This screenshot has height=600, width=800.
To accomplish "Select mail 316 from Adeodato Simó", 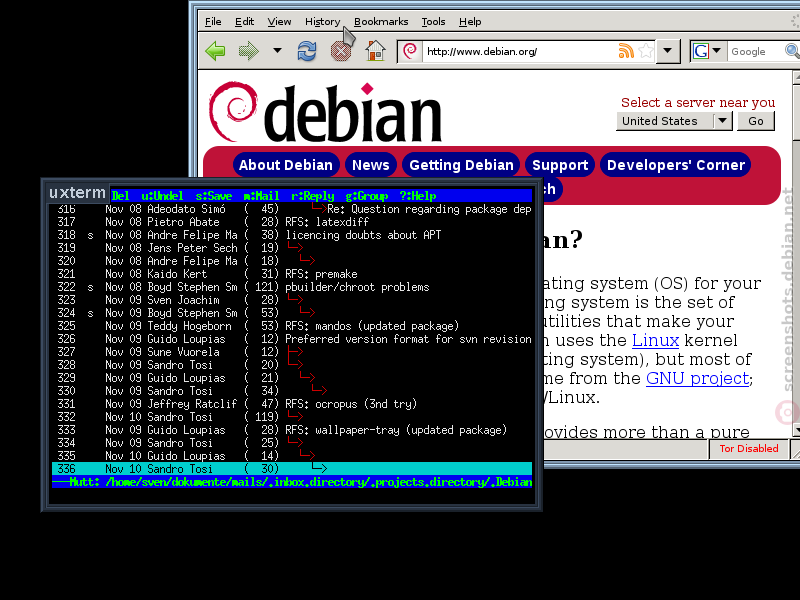I will click(292, 209).
